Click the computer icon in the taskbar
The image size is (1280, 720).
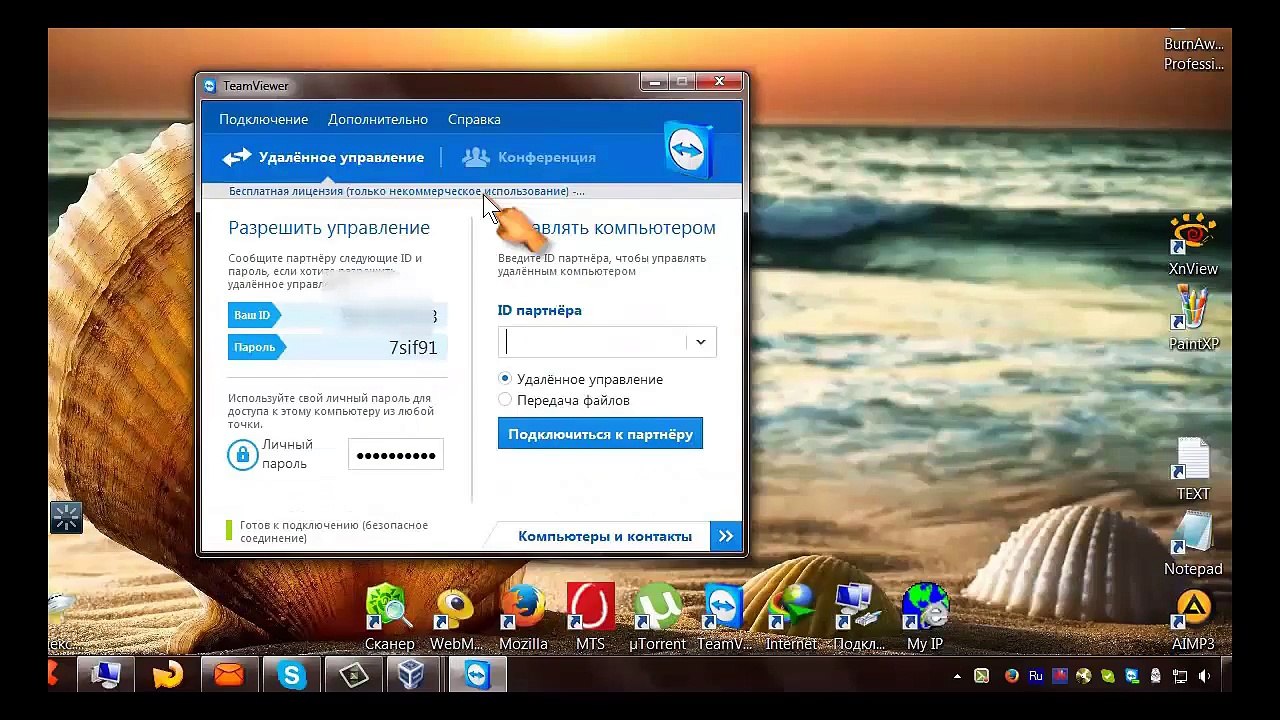coord(105,676)
